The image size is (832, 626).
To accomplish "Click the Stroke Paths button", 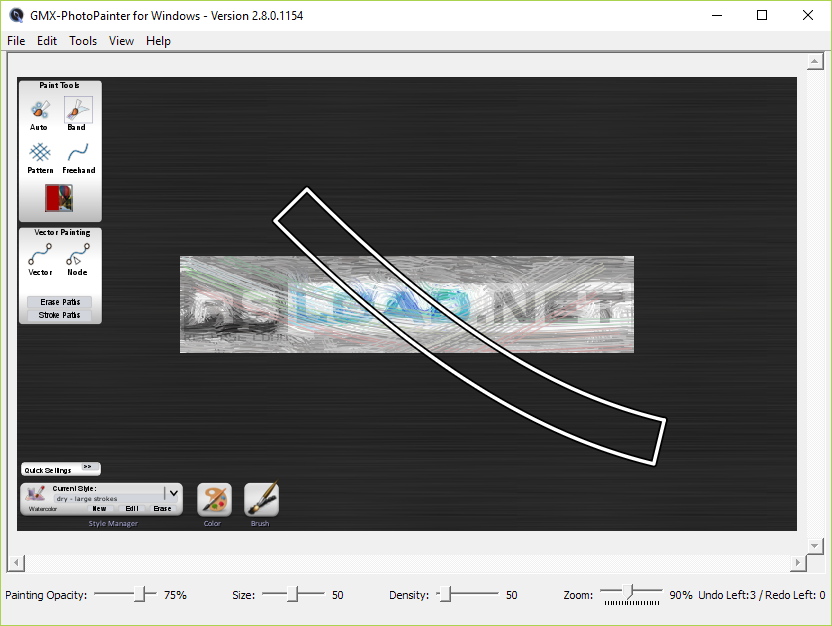I will click(59, 317).
